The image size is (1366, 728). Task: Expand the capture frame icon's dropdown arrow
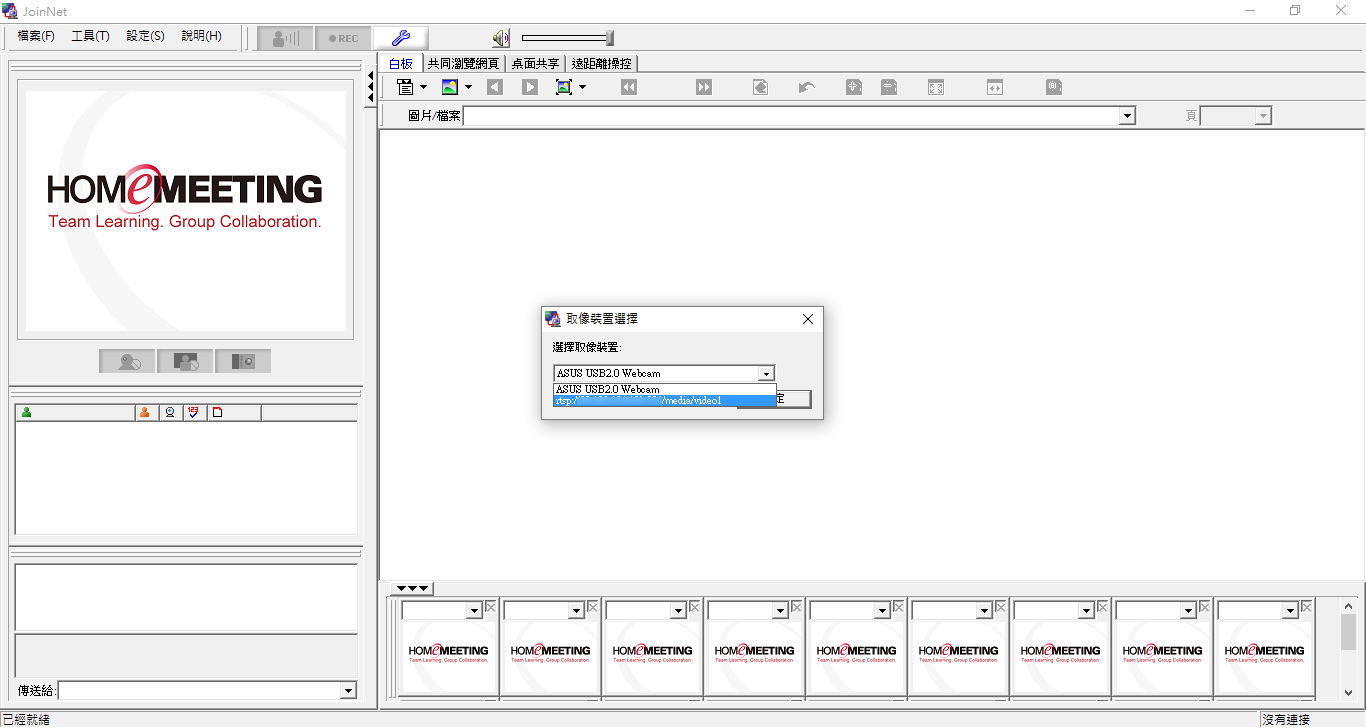pyautogui.click(x=582, y=88)
